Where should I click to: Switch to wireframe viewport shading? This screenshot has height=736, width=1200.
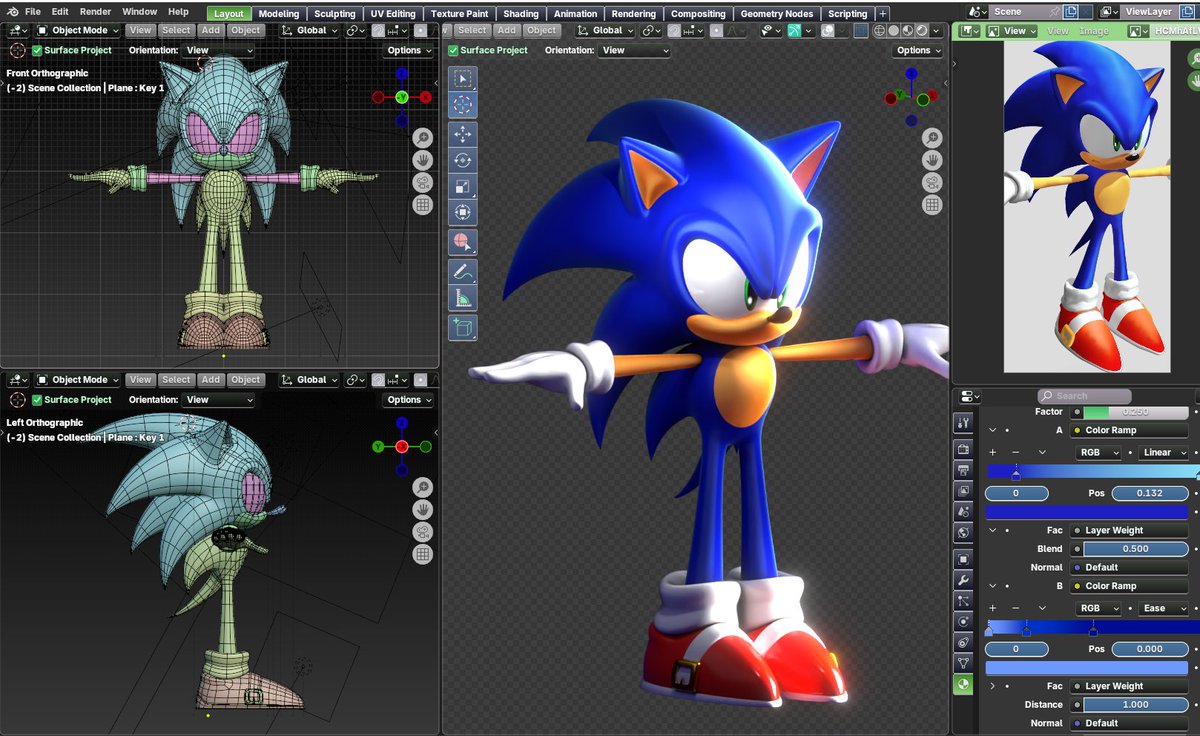[x=880, y=31]
